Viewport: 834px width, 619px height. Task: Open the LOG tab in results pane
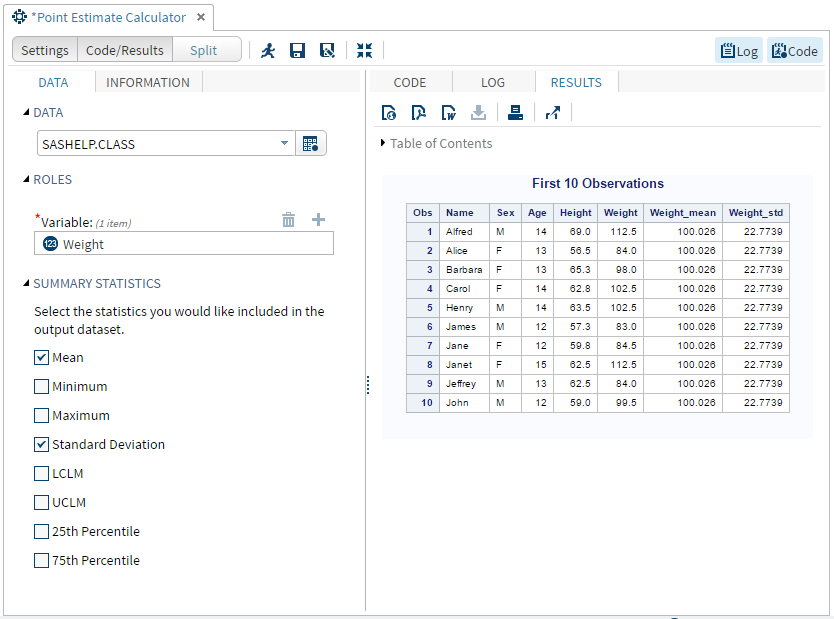(x=493, y=83)
